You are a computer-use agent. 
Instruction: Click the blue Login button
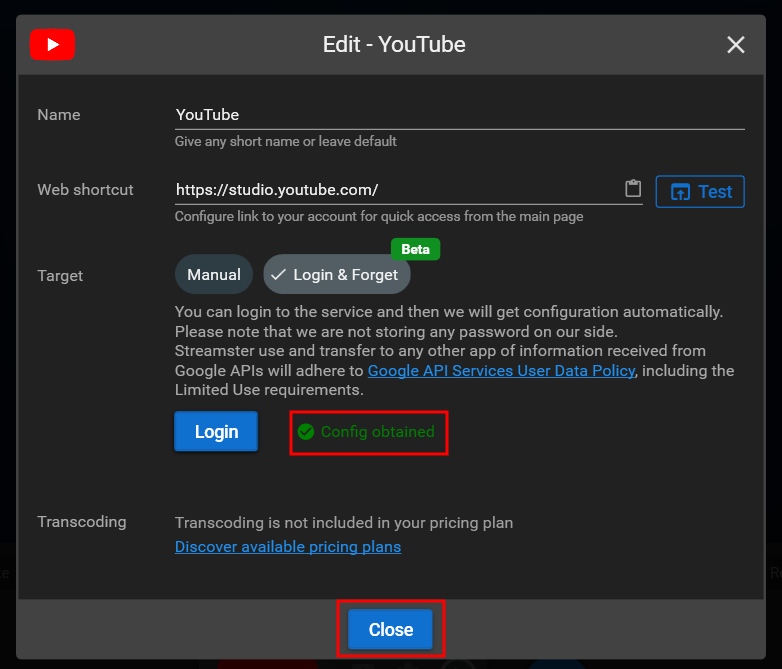pyautogui.click(x=216, y=432)
